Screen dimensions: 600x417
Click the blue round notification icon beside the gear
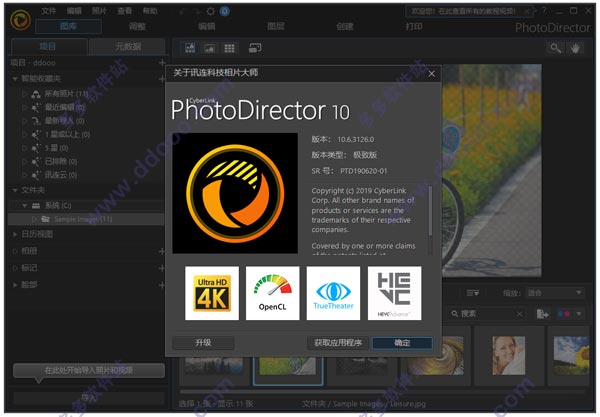tap(225, 11)
